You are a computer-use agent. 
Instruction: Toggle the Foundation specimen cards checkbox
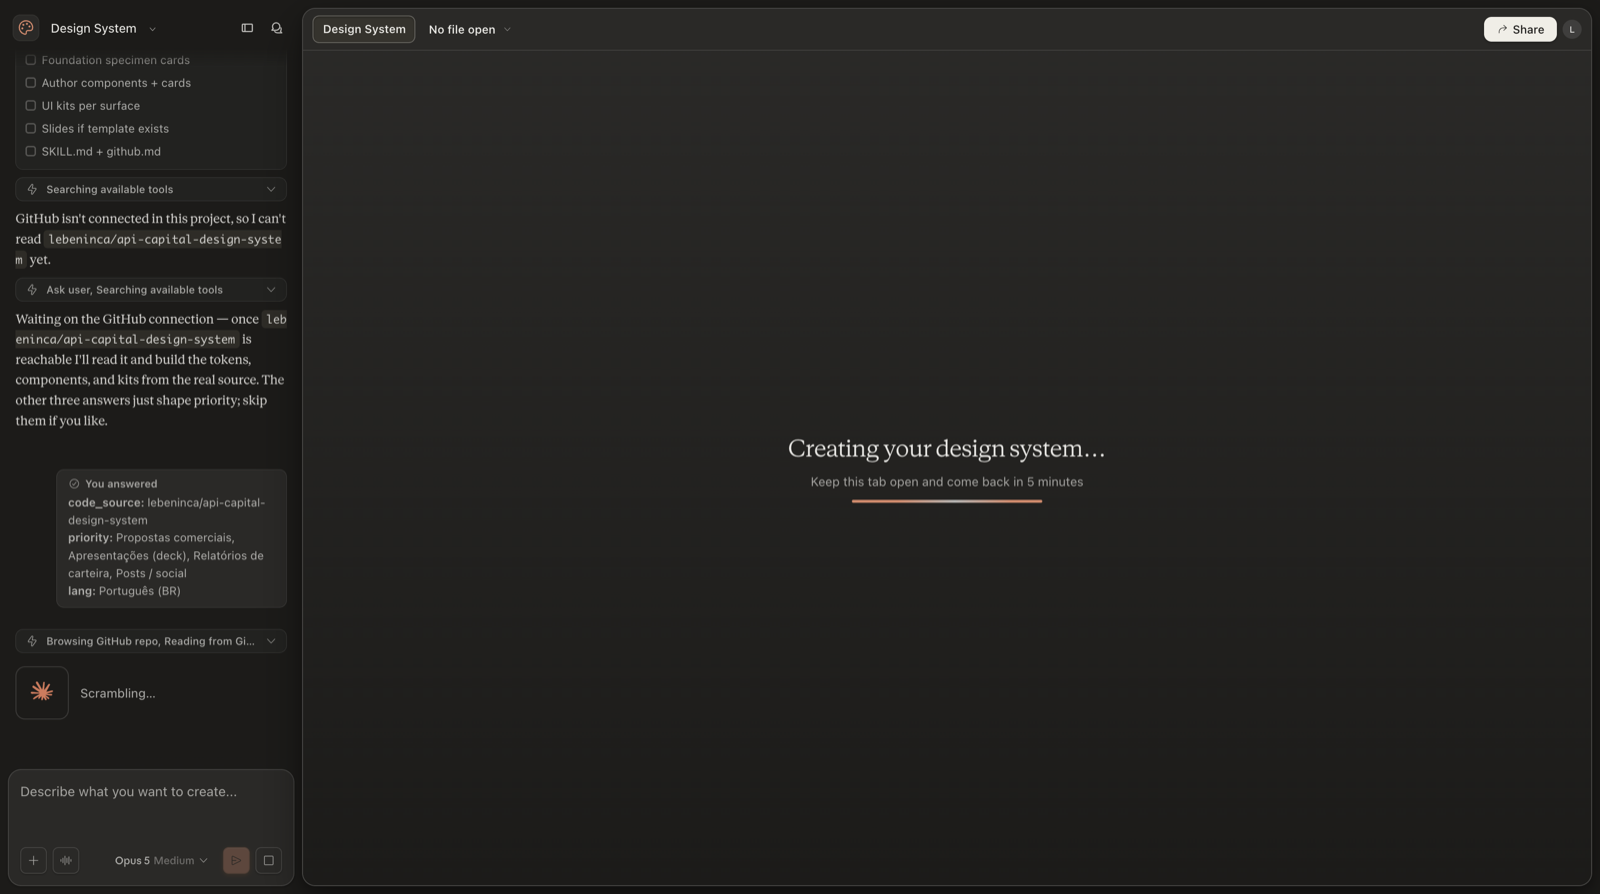pos(30,60)
